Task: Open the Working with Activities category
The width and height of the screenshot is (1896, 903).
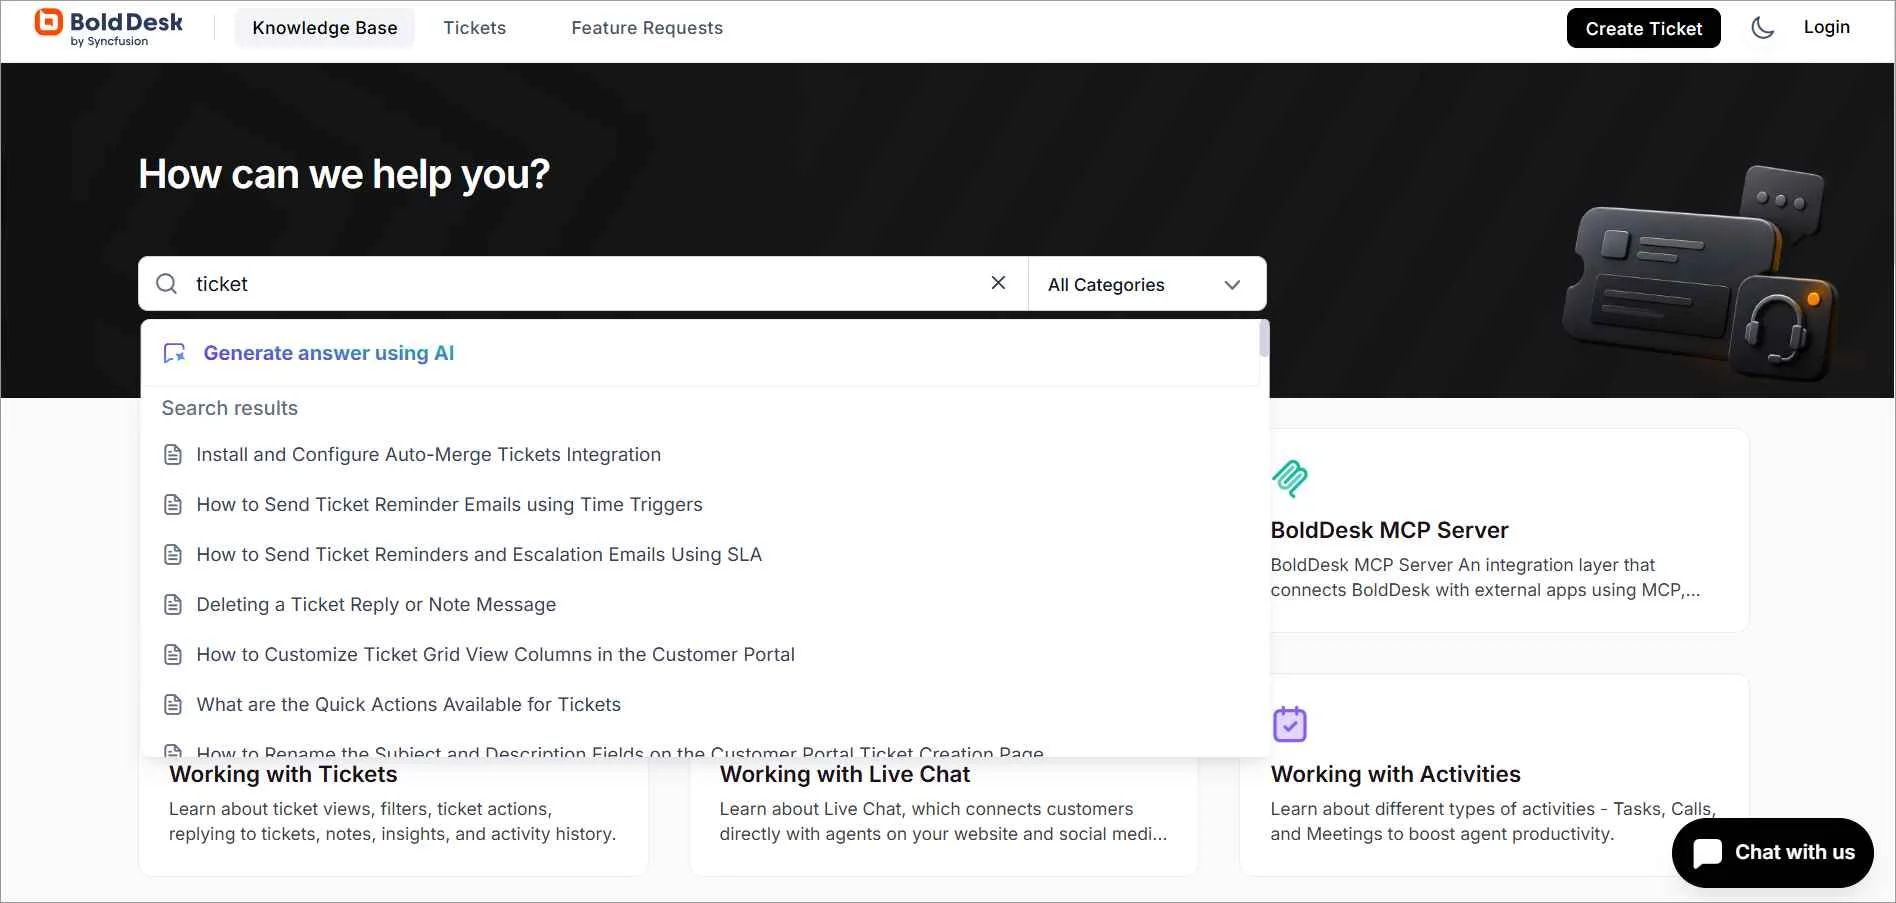Action: pyautogui.click(x=1395, y=774)
